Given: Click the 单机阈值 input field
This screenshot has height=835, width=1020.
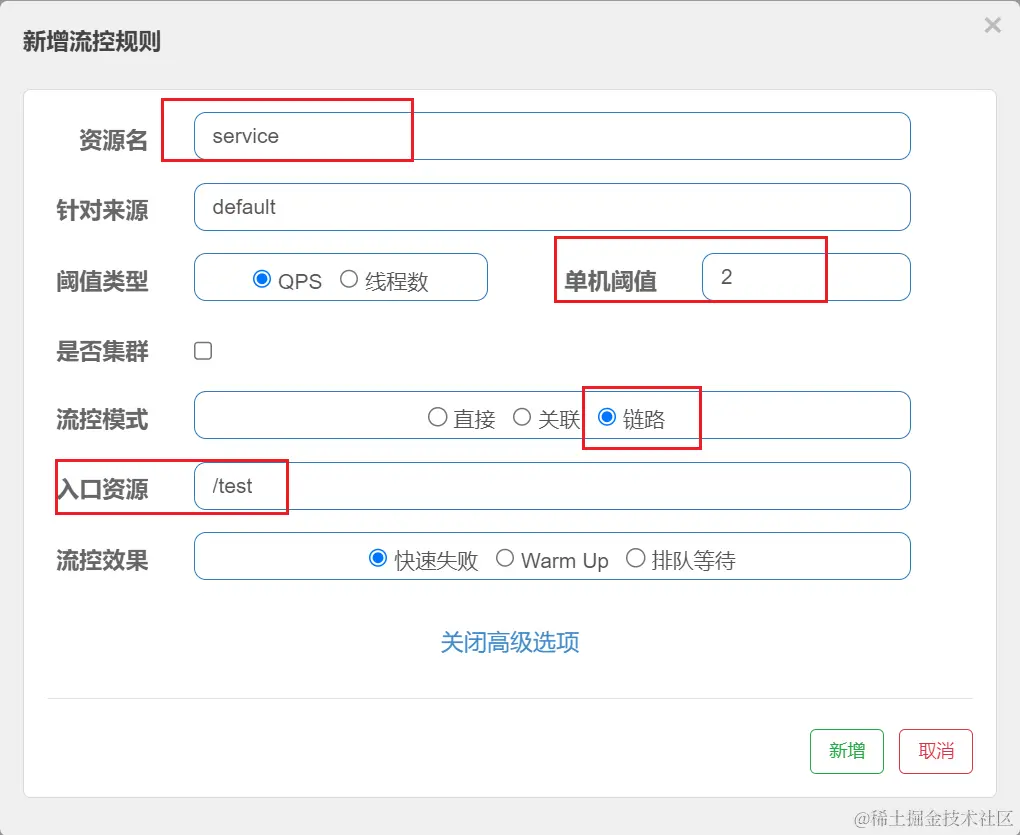Looking at the screenshot, I should coord(805,277).
